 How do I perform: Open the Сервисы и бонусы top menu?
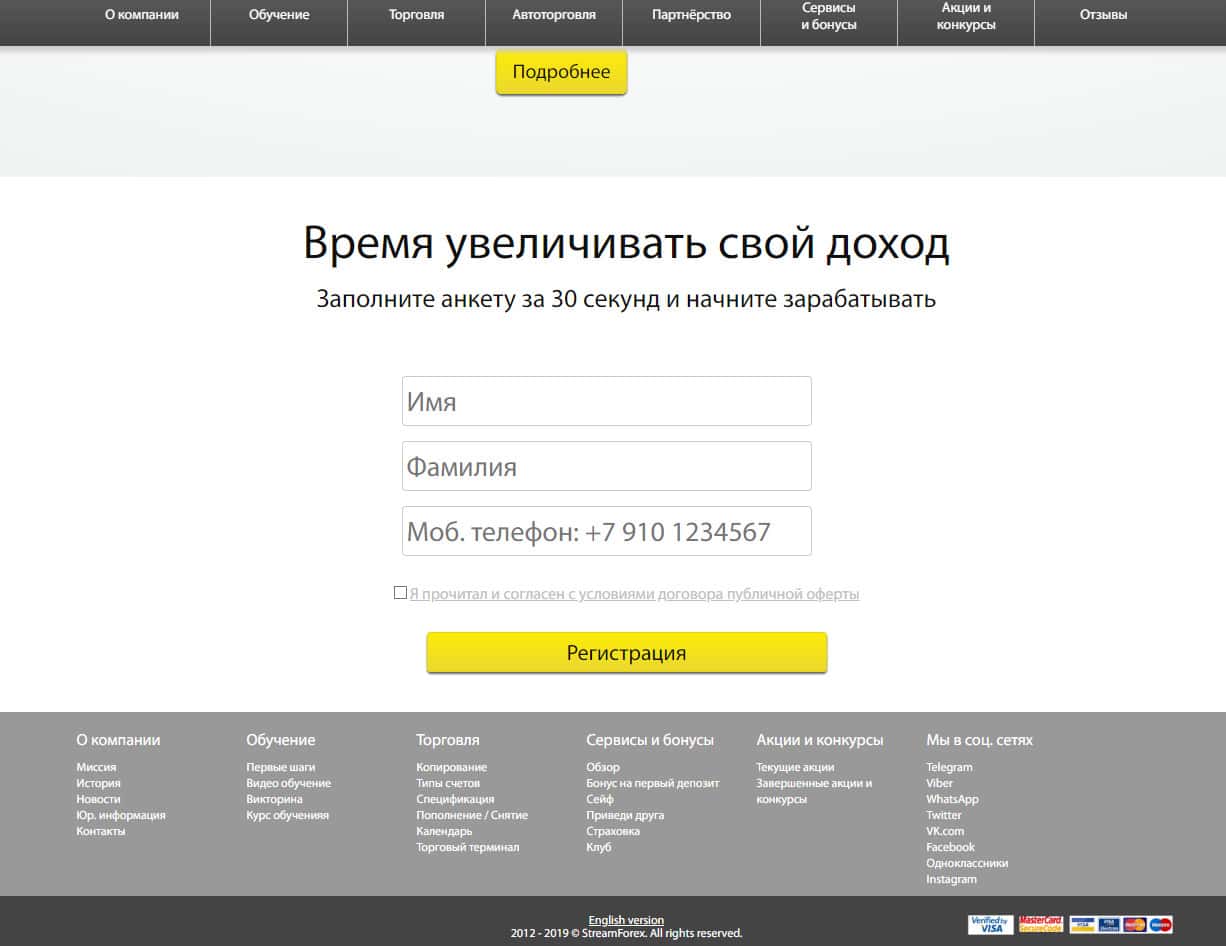828,16
